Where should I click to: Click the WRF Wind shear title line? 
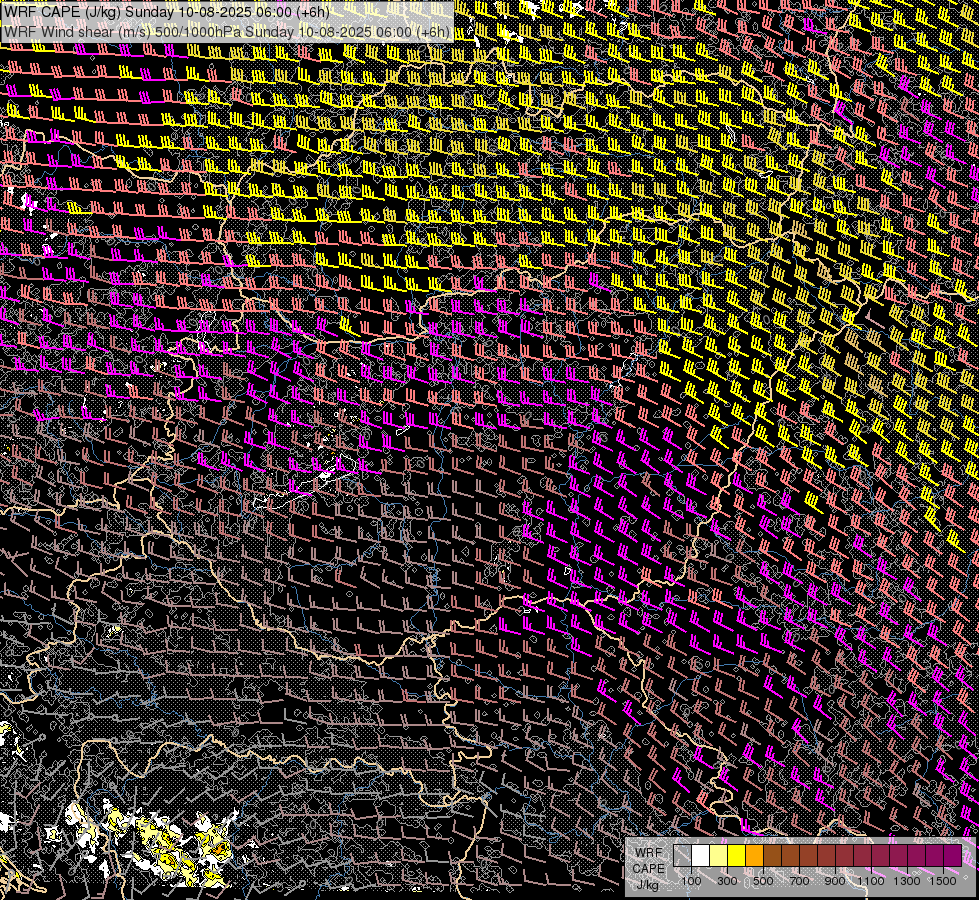227,32
